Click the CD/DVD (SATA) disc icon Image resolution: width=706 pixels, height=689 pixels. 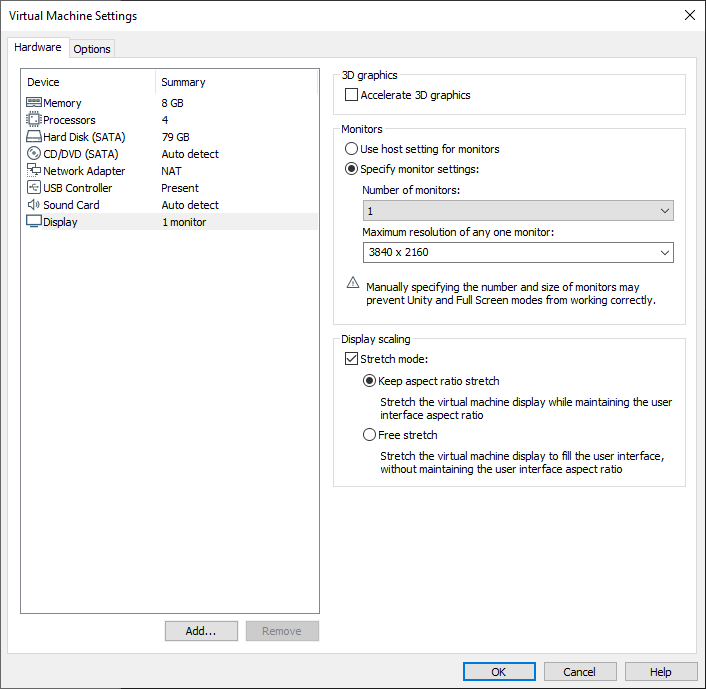click(33, 154)
